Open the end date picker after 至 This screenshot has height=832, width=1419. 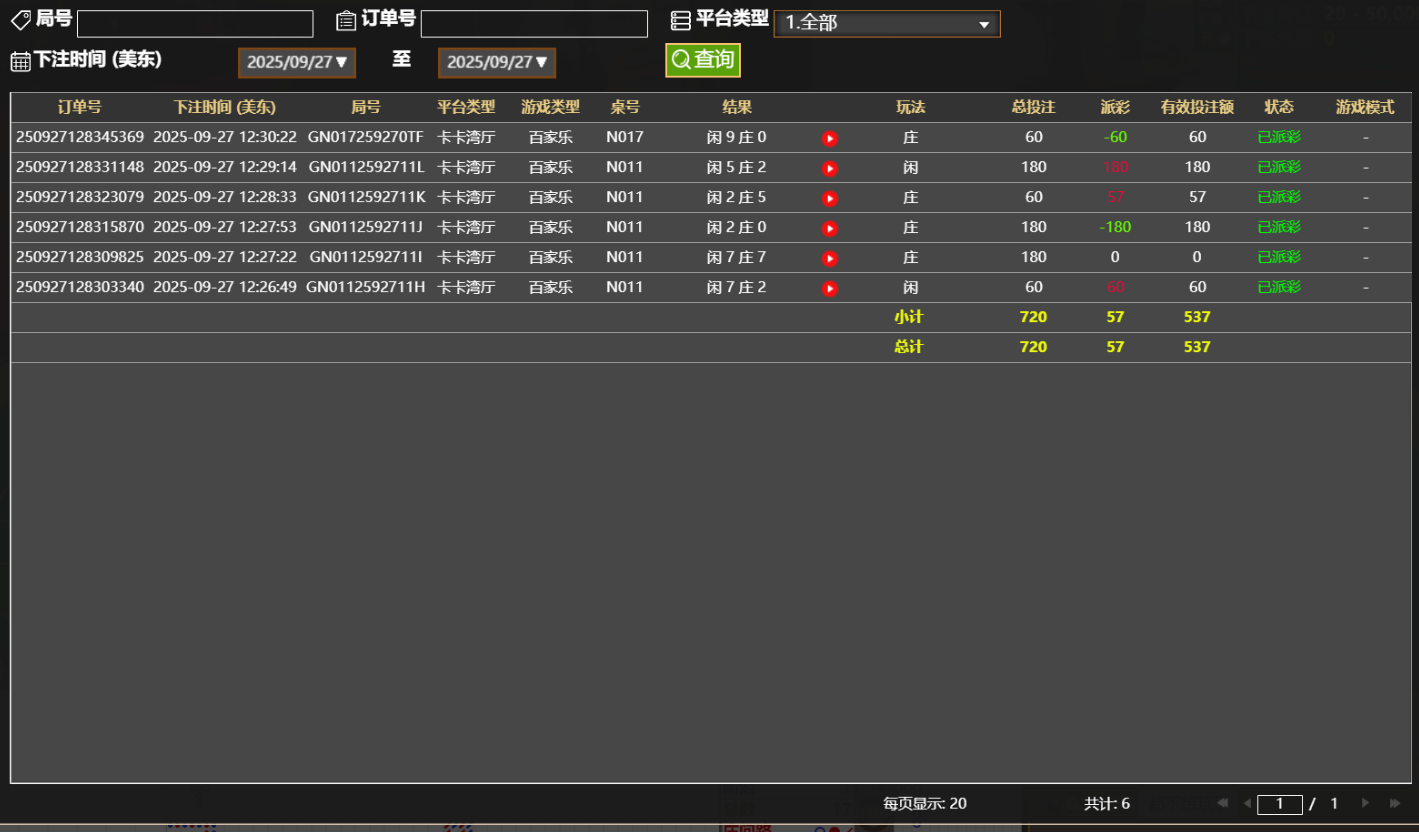pyautogui.click(x=497, y=62)
